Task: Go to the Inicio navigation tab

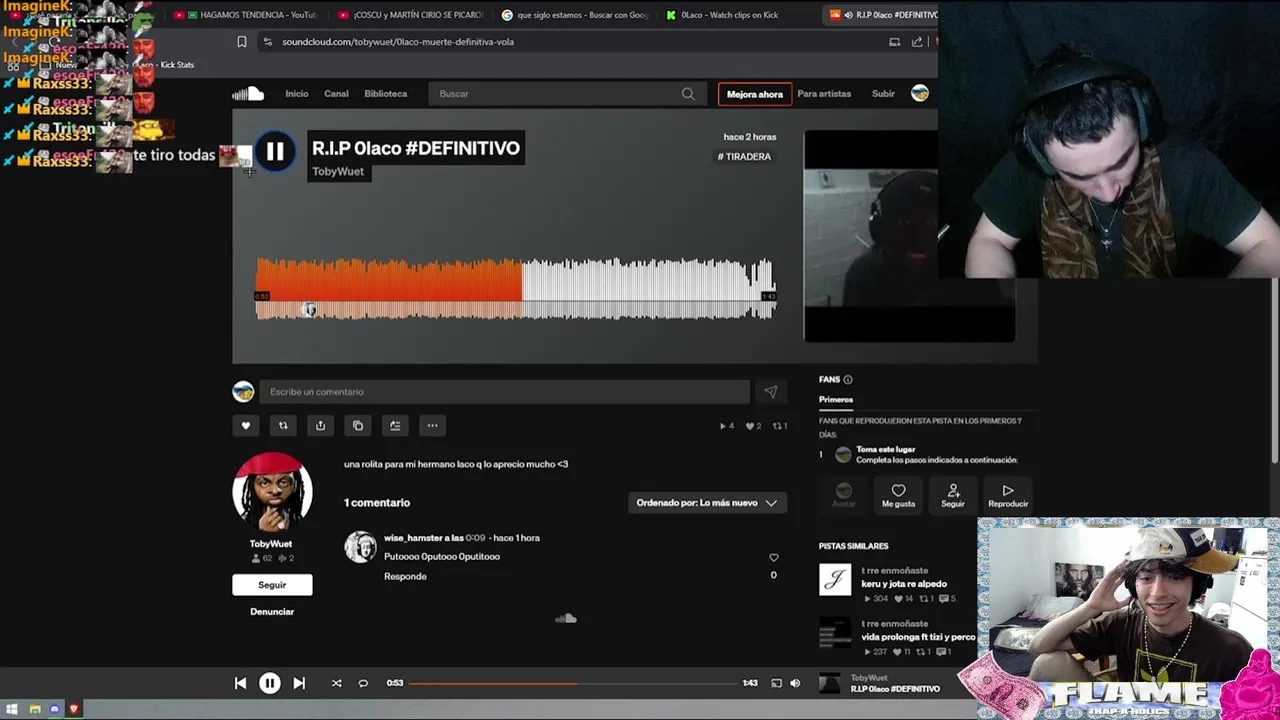Action: pyautogui.click(x=297, y=94)
